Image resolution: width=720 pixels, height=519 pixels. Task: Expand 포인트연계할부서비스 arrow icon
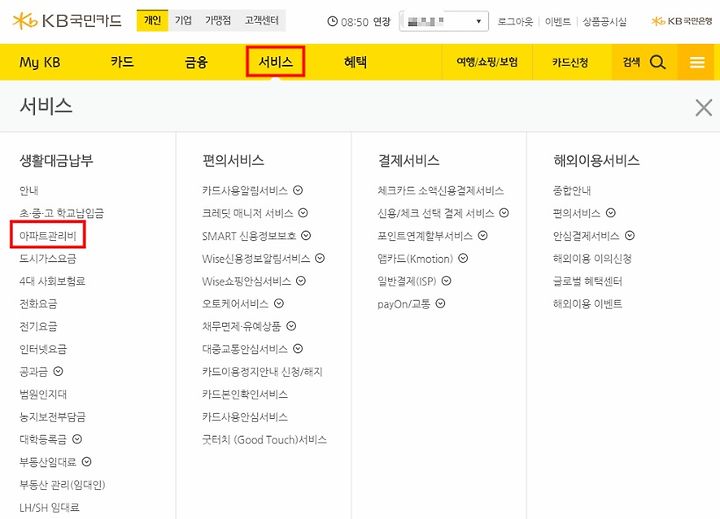click(x=483, y=235)
